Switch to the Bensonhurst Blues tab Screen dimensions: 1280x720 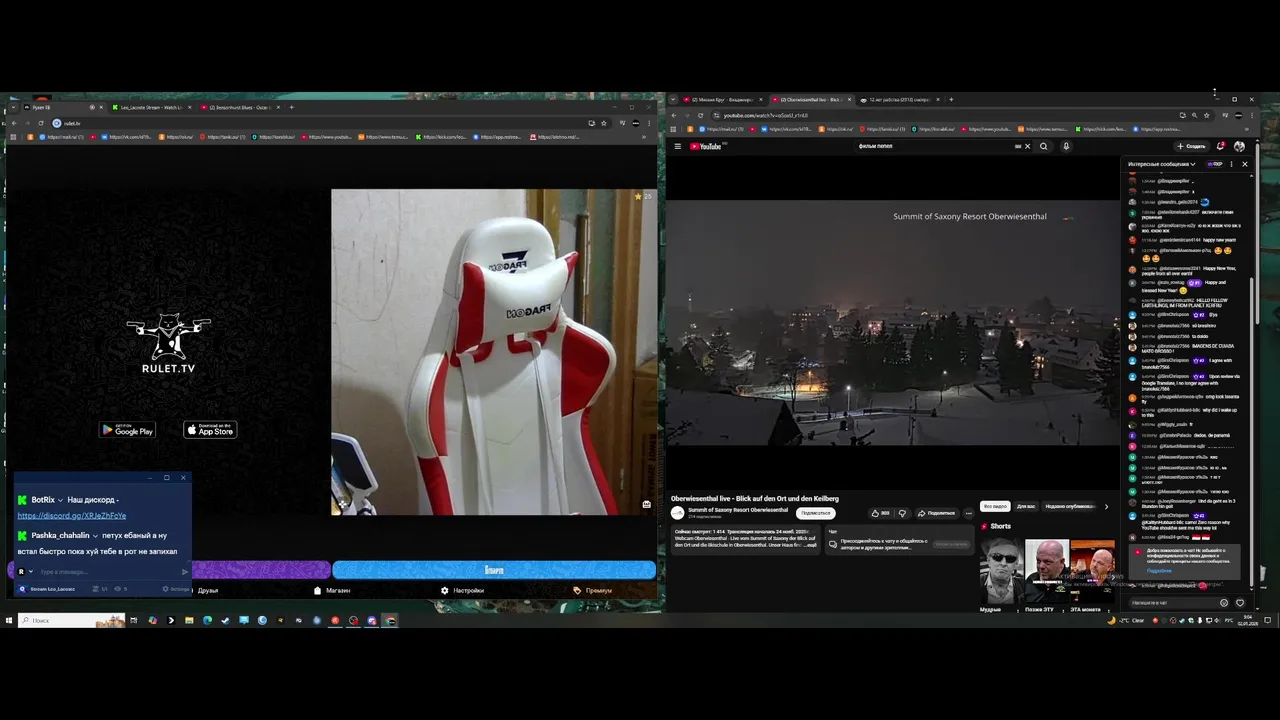click(240, 107)
